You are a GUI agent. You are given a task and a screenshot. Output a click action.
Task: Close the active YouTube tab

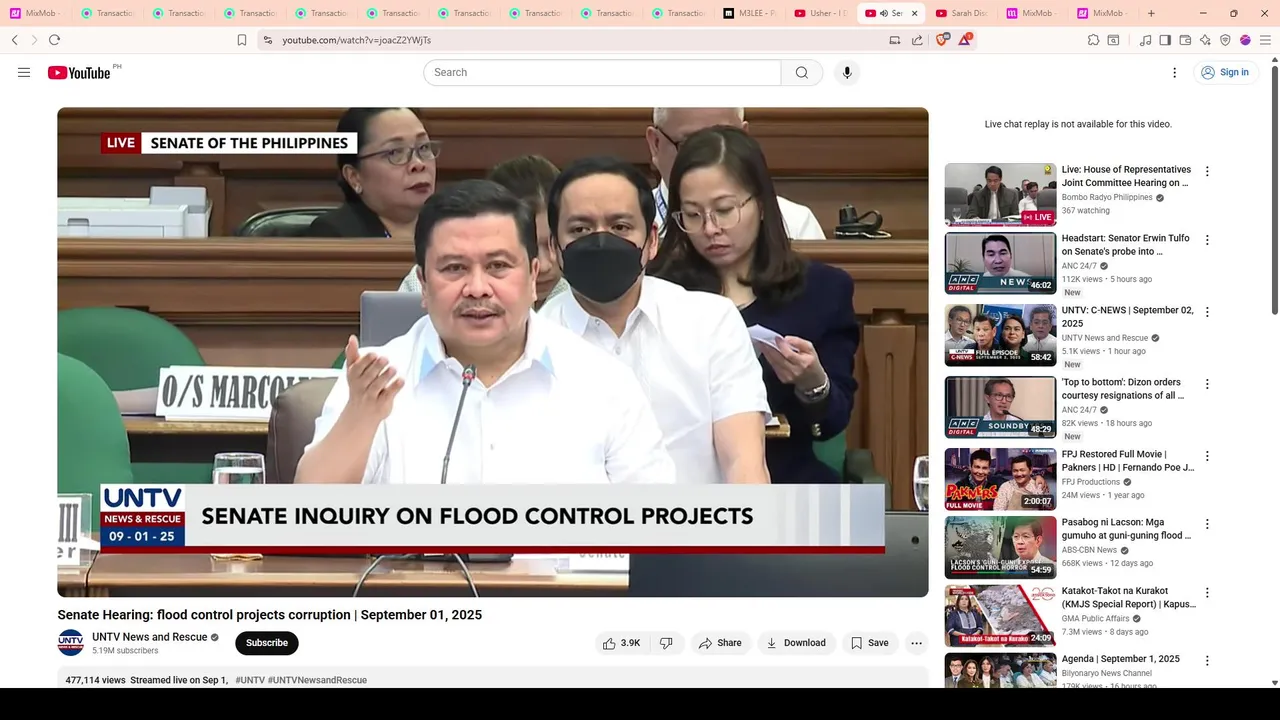pos(914,13)
